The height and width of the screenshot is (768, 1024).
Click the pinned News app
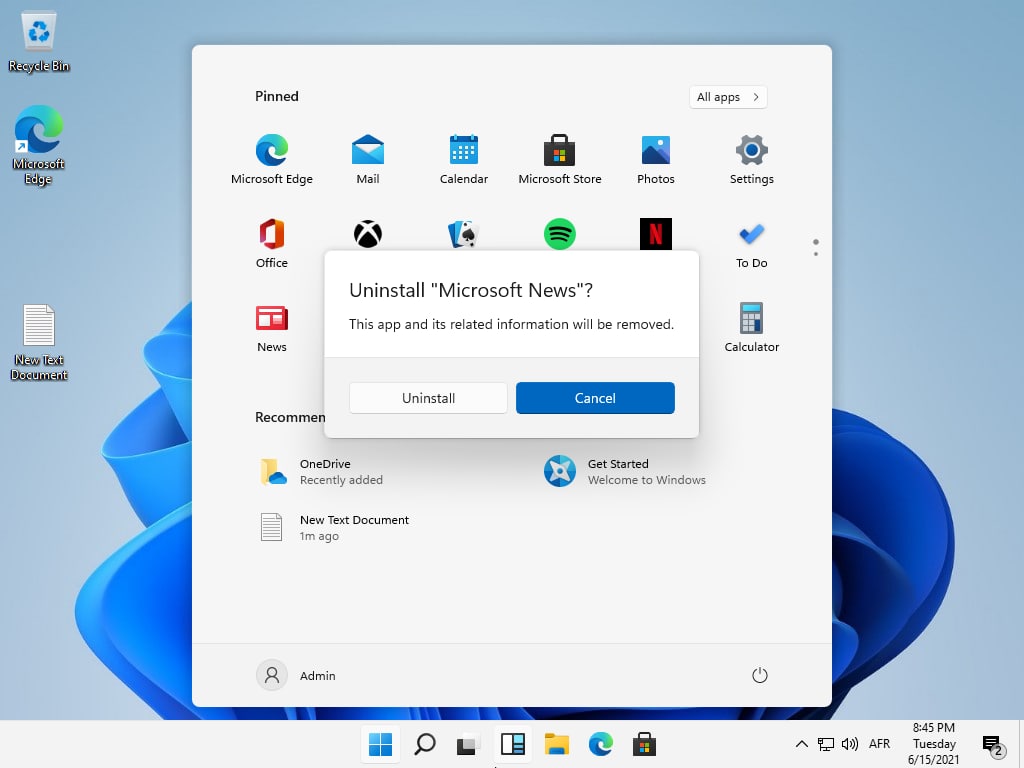(x=272, y=328)
